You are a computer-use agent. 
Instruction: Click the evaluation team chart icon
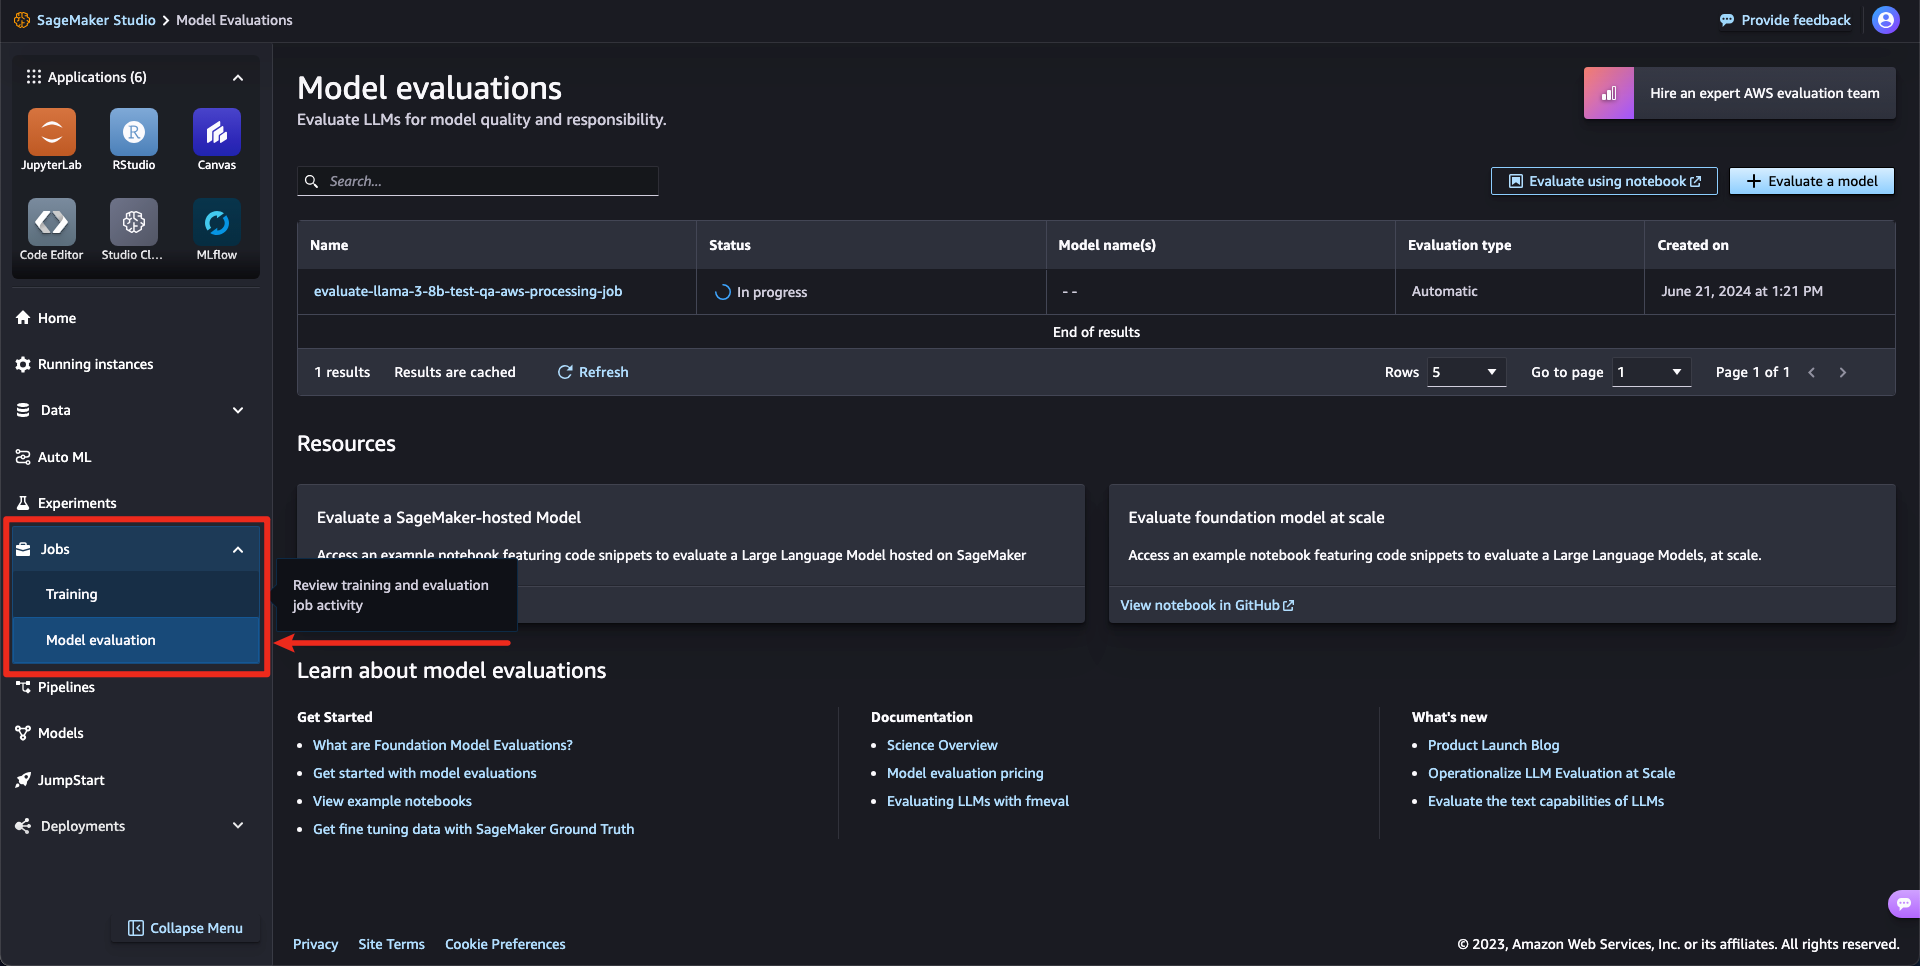tap(1609, 93)
